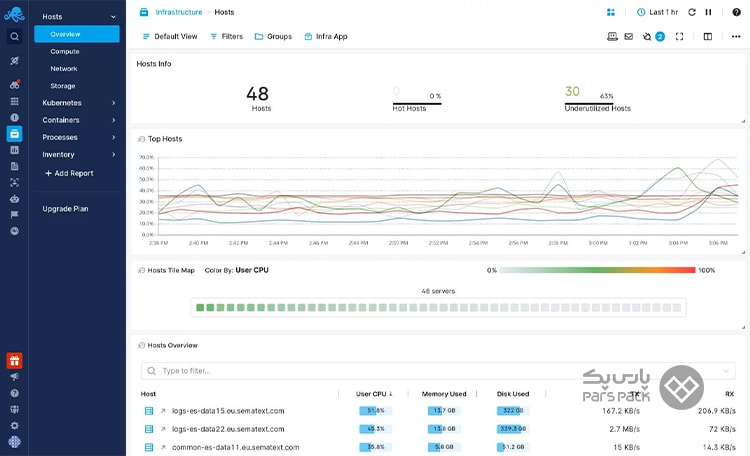Sort by Memory Used column header
The width and height of the screenshot is (750, 456).
click(x=444, y=394)
